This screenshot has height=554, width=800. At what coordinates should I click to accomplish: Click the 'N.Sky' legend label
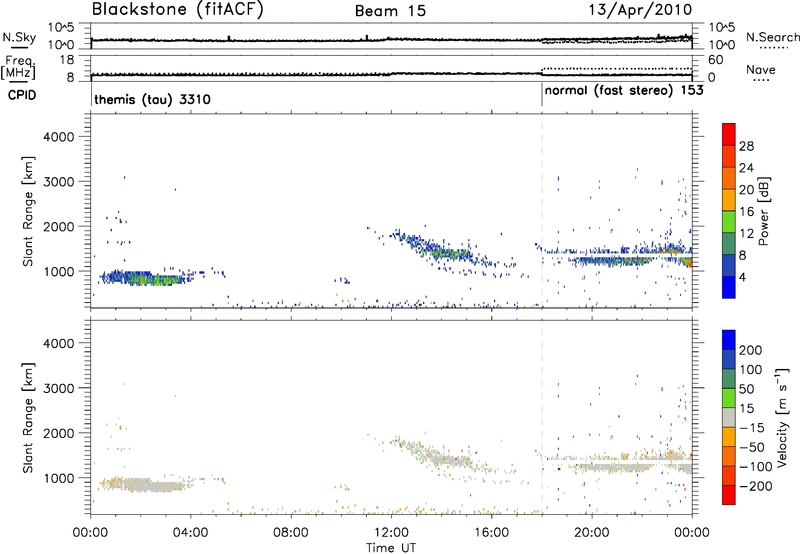[19, 38]
